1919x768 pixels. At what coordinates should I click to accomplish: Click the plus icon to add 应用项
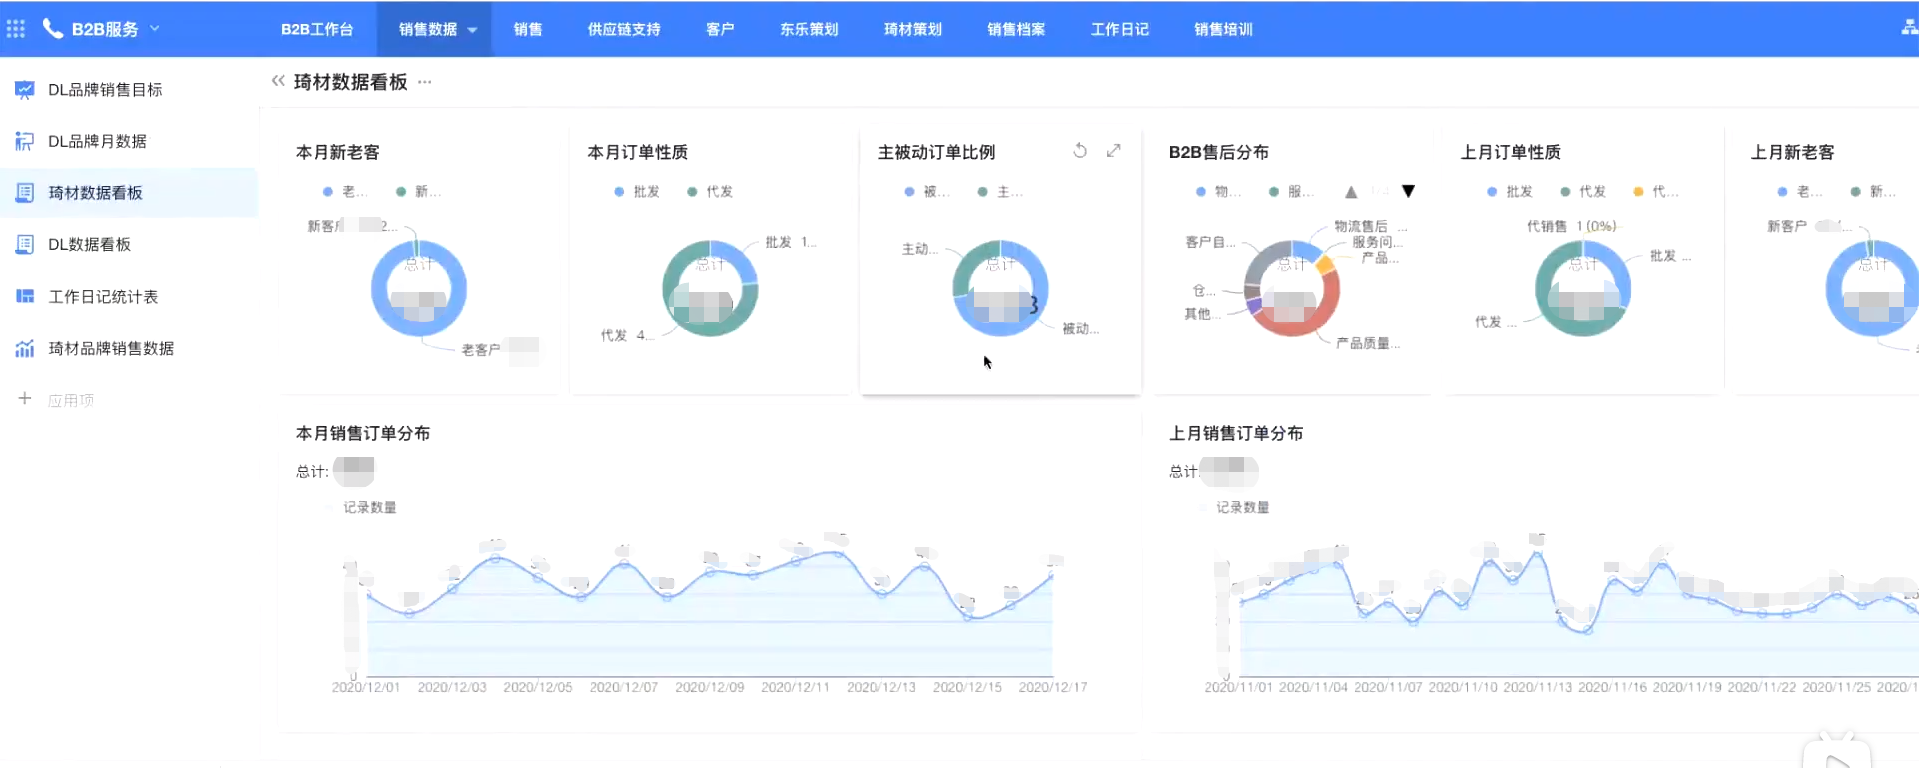pyautogui.click(x=25, y=399)
